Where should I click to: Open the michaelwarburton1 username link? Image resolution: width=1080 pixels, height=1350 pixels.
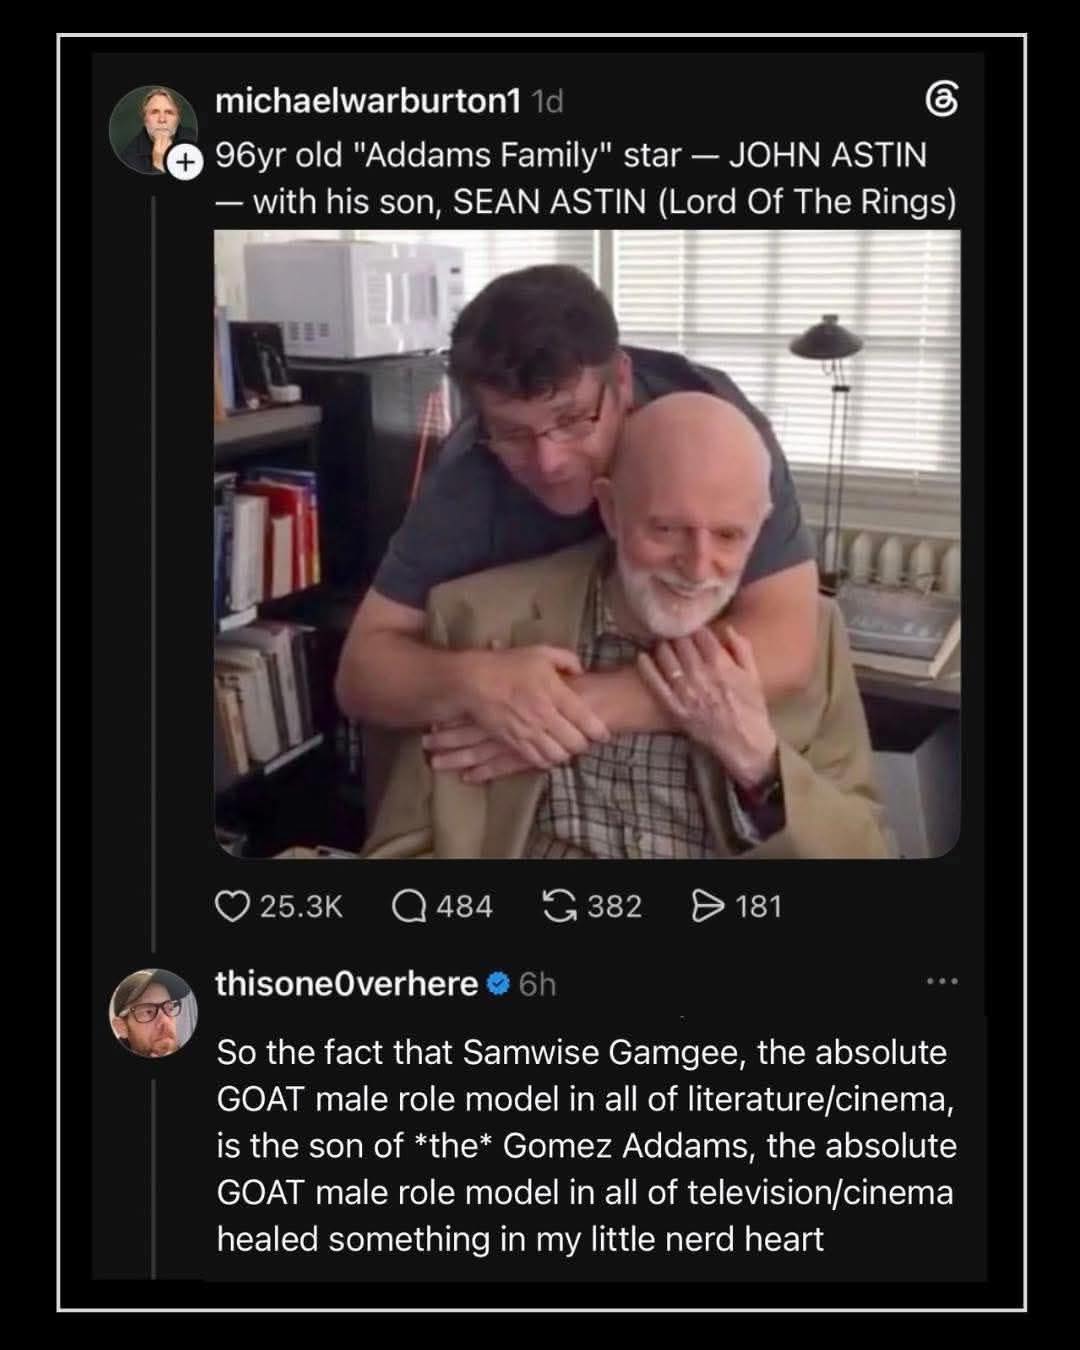(369, 100)
